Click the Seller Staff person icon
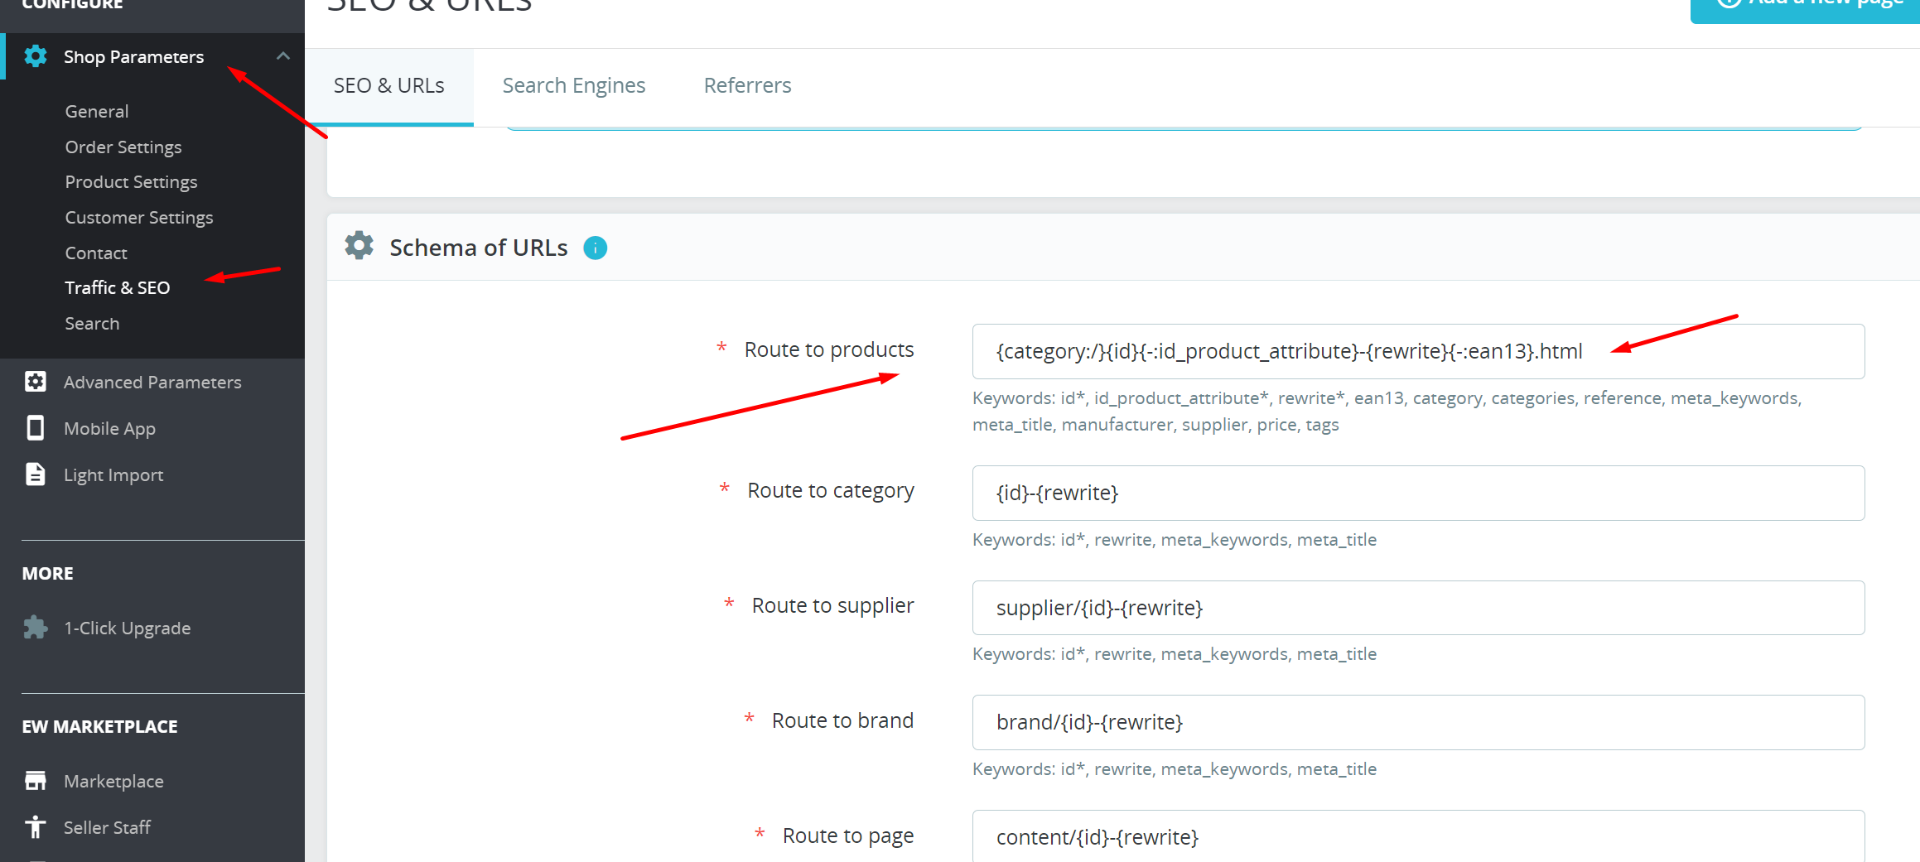1920x862 pixels. pyautogui.click(x=36, y=827)
